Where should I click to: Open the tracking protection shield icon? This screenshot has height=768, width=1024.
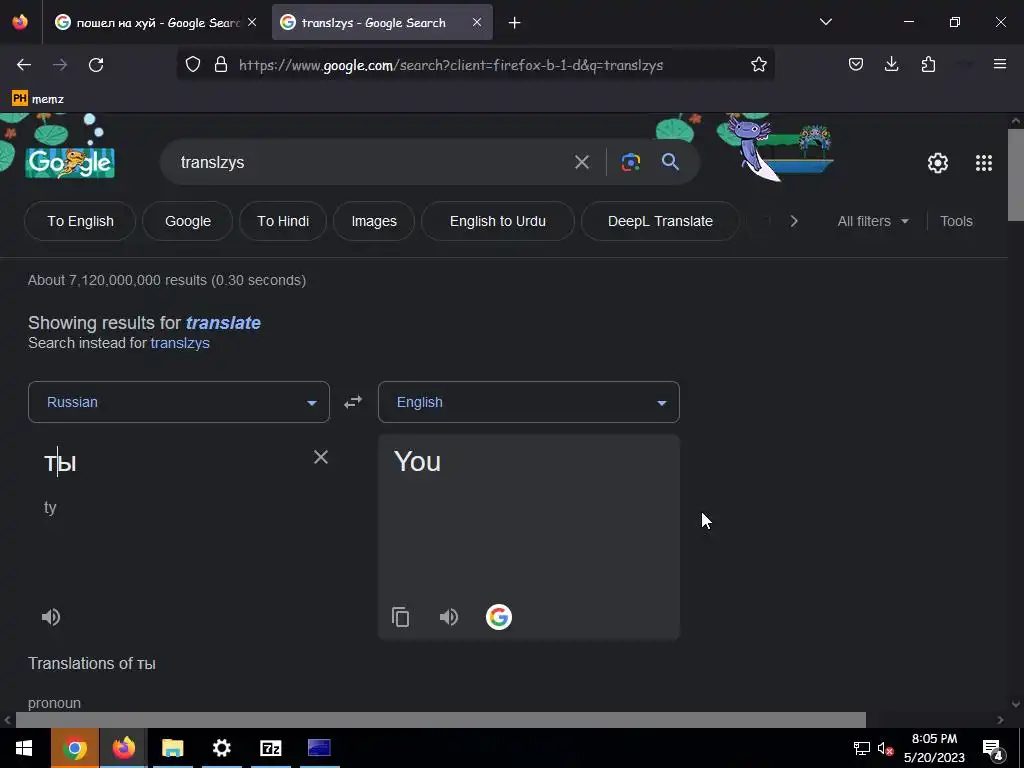pyautogui.click(x=193, y=65)
